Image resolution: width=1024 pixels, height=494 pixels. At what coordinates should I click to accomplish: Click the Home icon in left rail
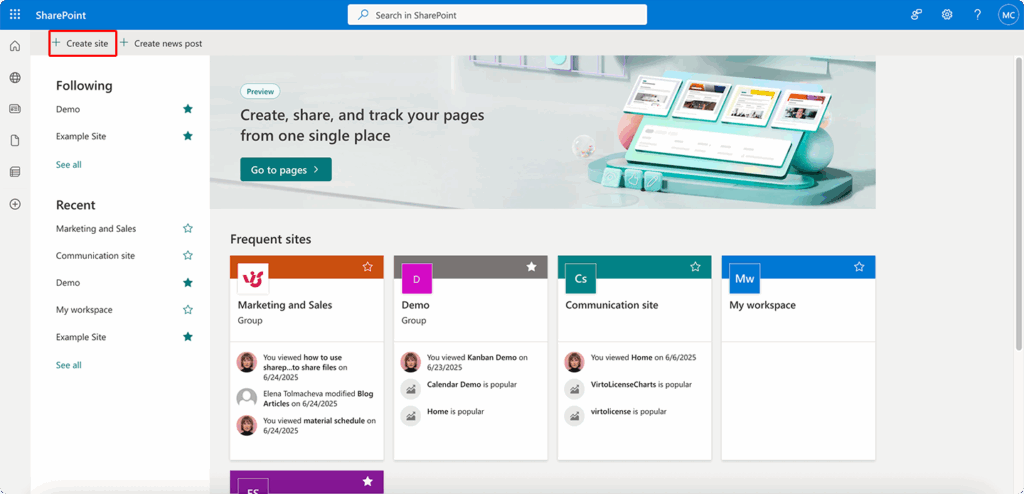tap(15, 46)
